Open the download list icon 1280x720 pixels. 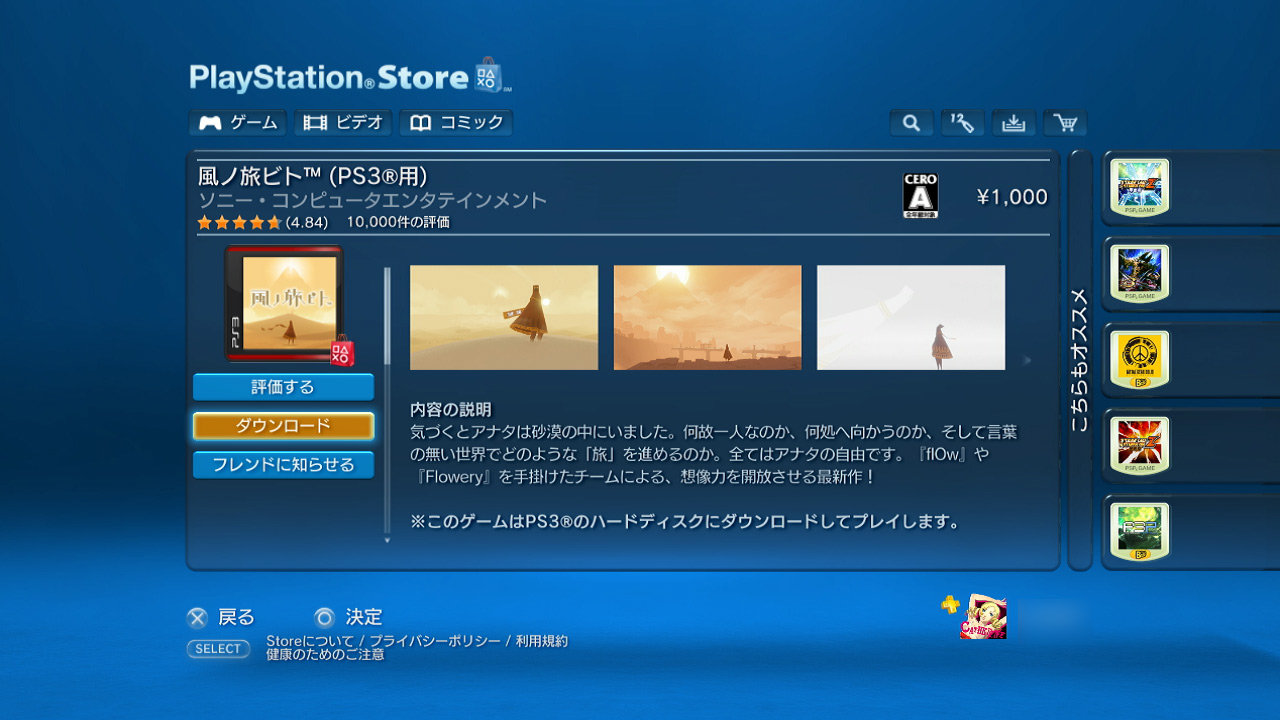pyautogui.click(x=1014, y=123)
